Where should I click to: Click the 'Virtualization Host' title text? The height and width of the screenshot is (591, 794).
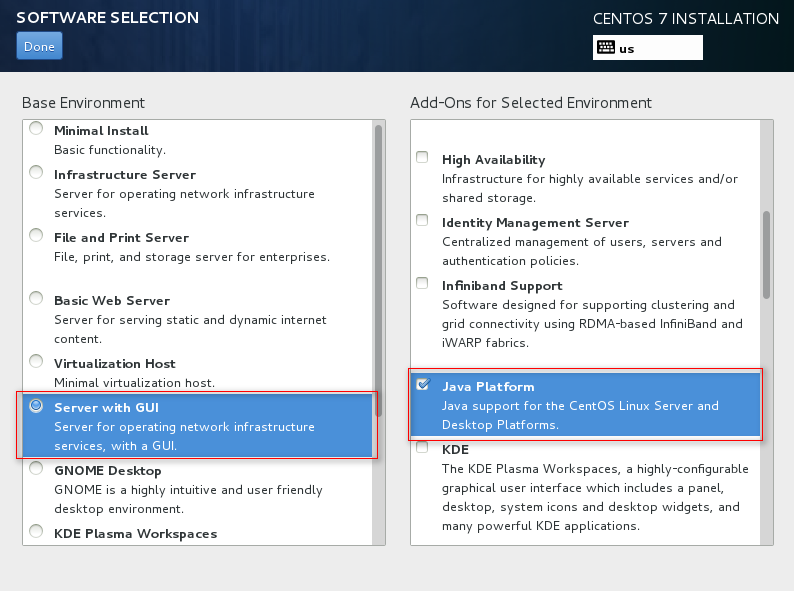point(115,364)
